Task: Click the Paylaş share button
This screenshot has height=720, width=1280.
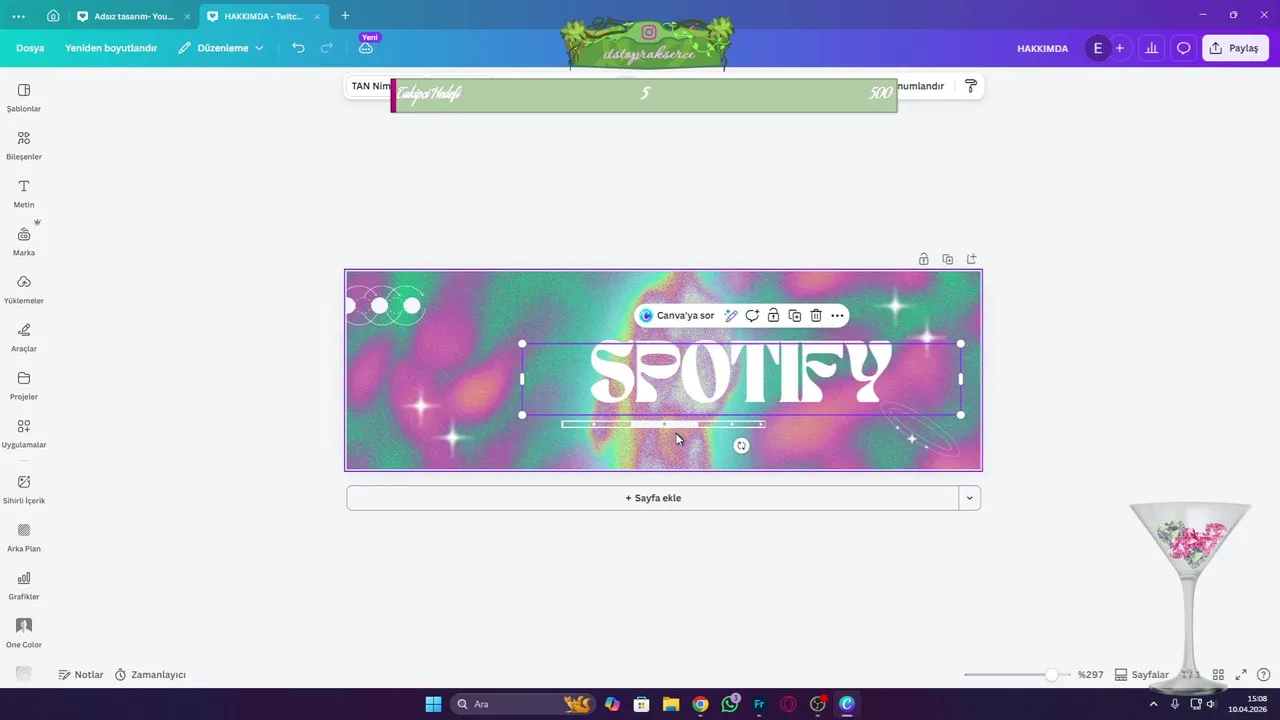Action: pos(1235,48)
